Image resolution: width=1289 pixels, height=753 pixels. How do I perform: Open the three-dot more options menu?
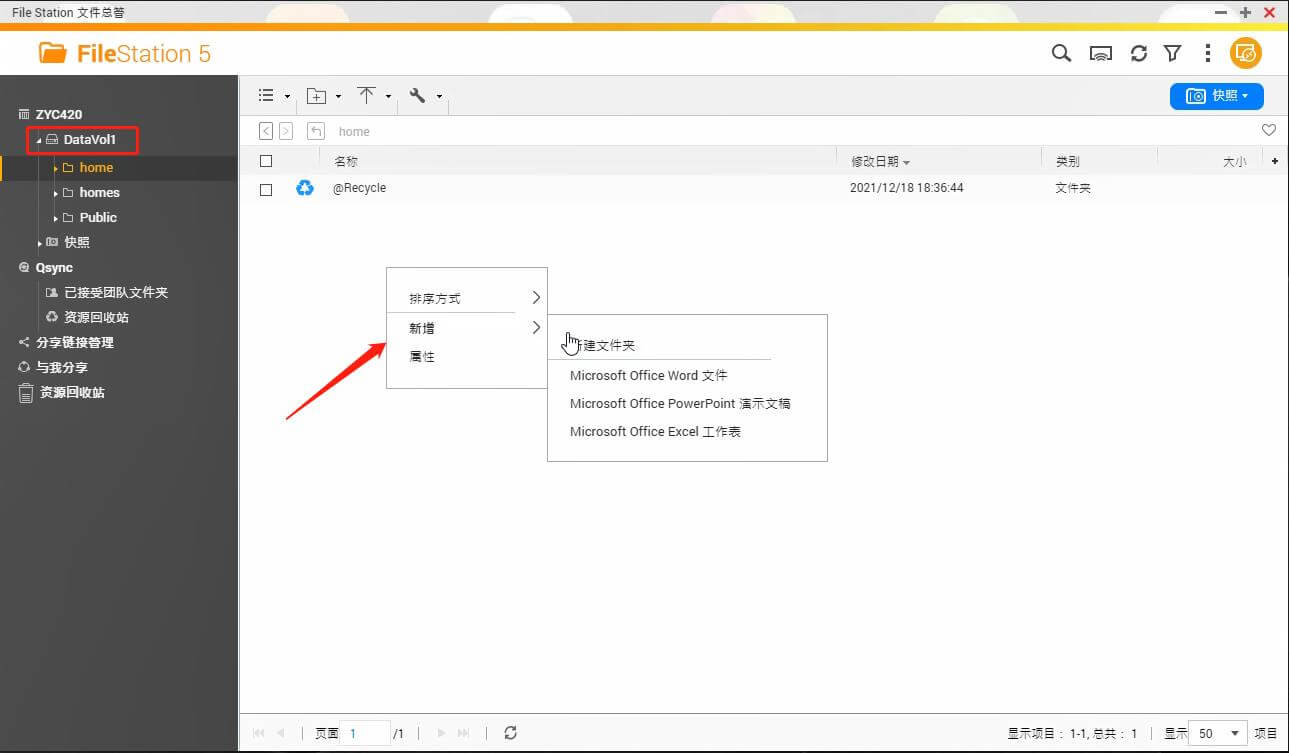coord(1208,54)
